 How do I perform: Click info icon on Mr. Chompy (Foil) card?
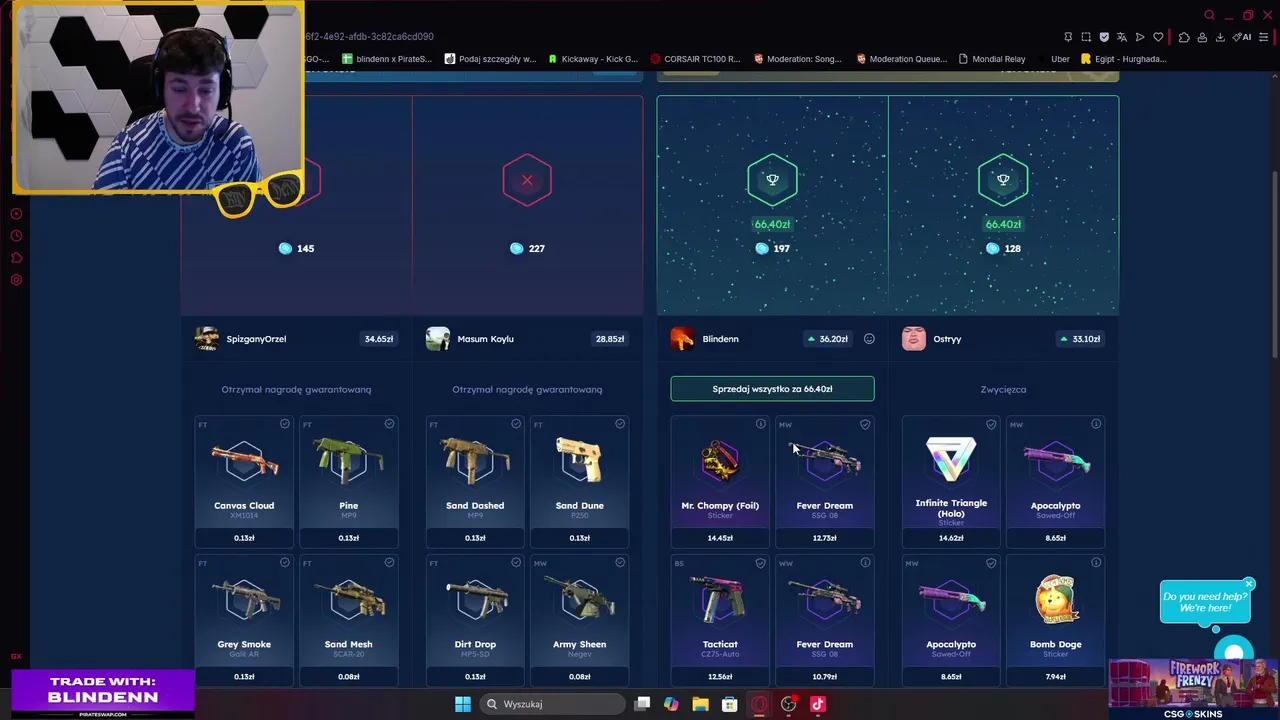tap(761, 424)
